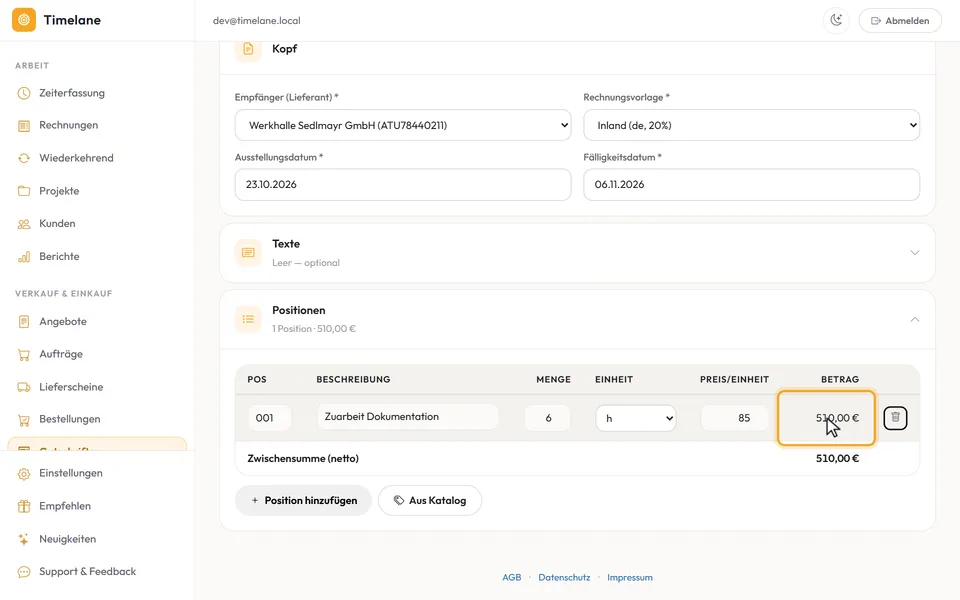Image resolution: width=960 pixels, height=600 pixels.
Task: Open the Rechnungsvorlage dropdown
Action: (751, 125)
